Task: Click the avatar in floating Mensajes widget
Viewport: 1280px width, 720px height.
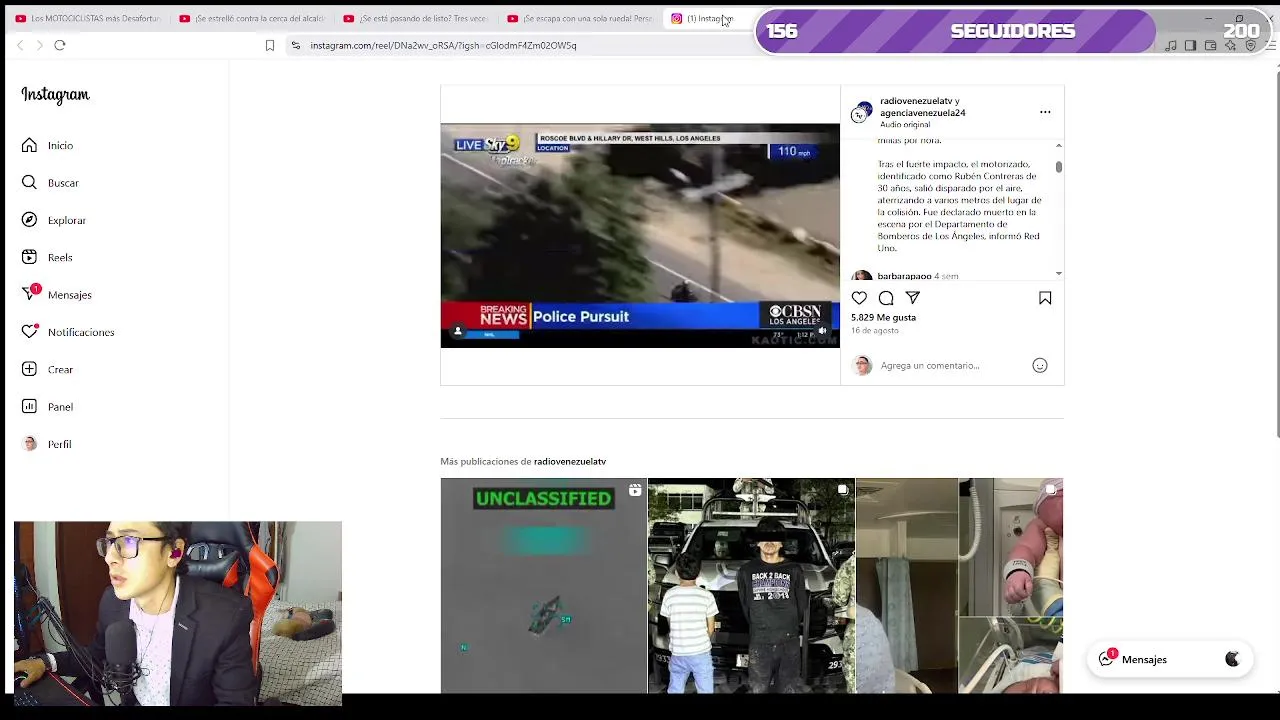Action: (x=1232, y=659)
